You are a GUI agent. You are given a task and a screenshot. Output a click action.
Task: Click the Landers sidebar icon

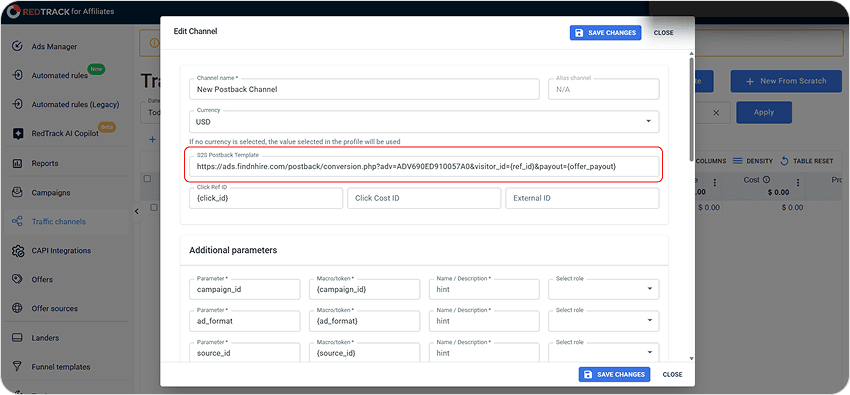pos(17,338)
